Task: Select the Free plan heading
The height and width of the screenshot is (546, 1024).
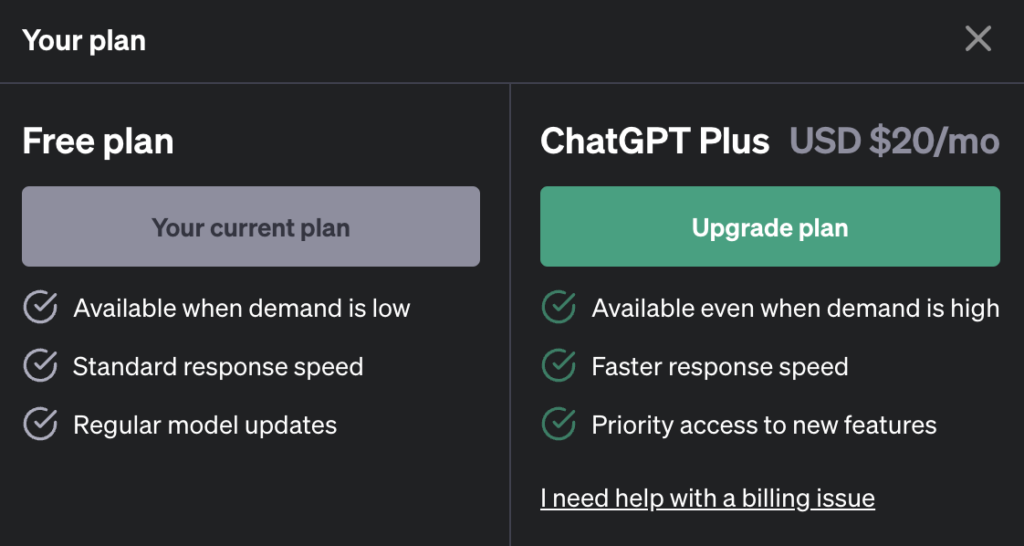Action: point(98,141)
